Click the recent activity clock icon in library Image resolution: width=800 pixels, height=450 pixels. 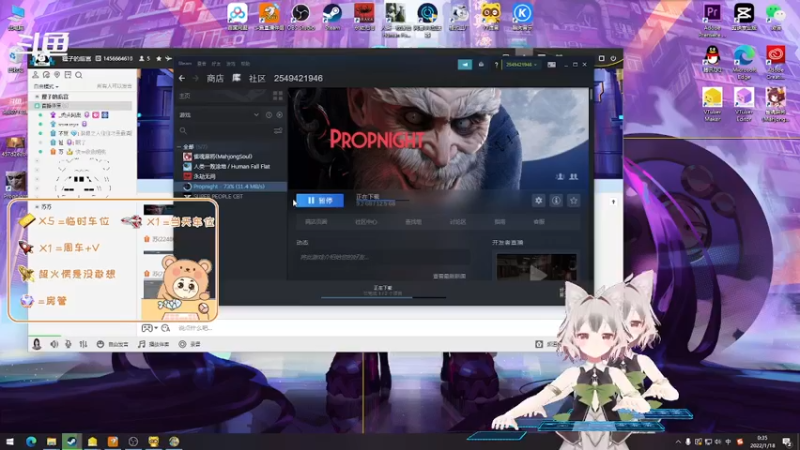pyautogui.click(x=269, y=115)
